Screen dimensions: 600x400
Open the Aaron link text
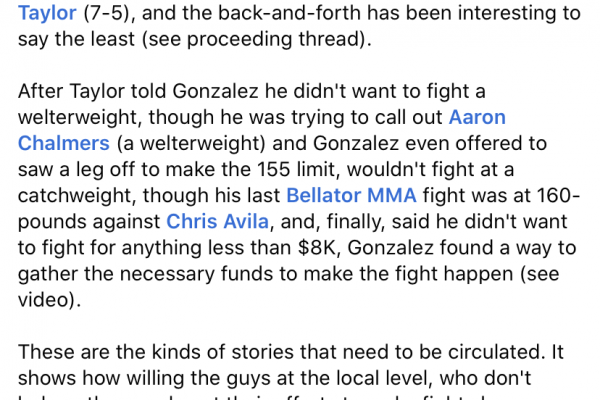(x=477, y=117)
